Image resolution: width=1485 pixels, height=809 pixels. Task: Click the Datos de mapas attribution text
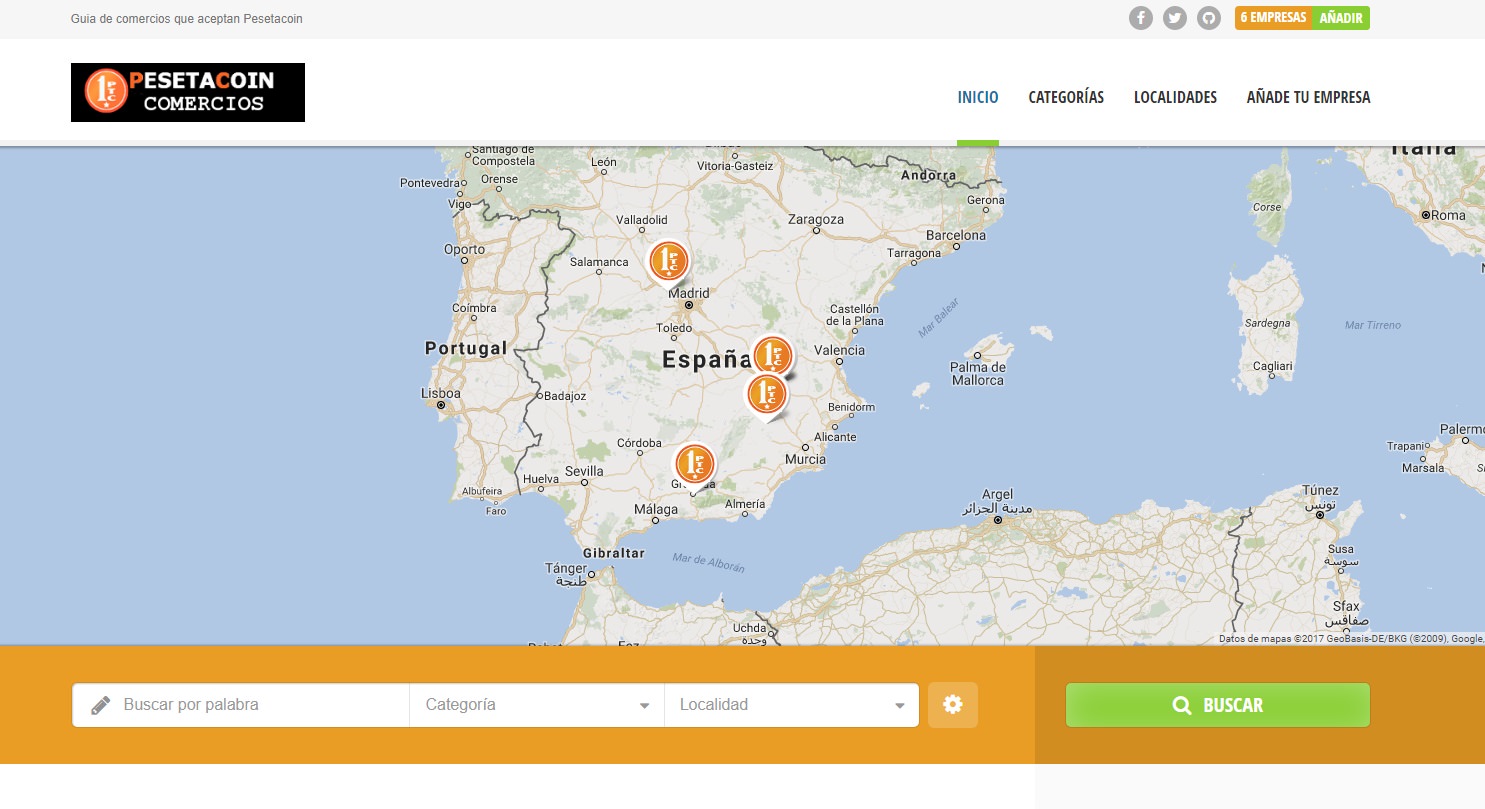click(x=1350, y=638)
